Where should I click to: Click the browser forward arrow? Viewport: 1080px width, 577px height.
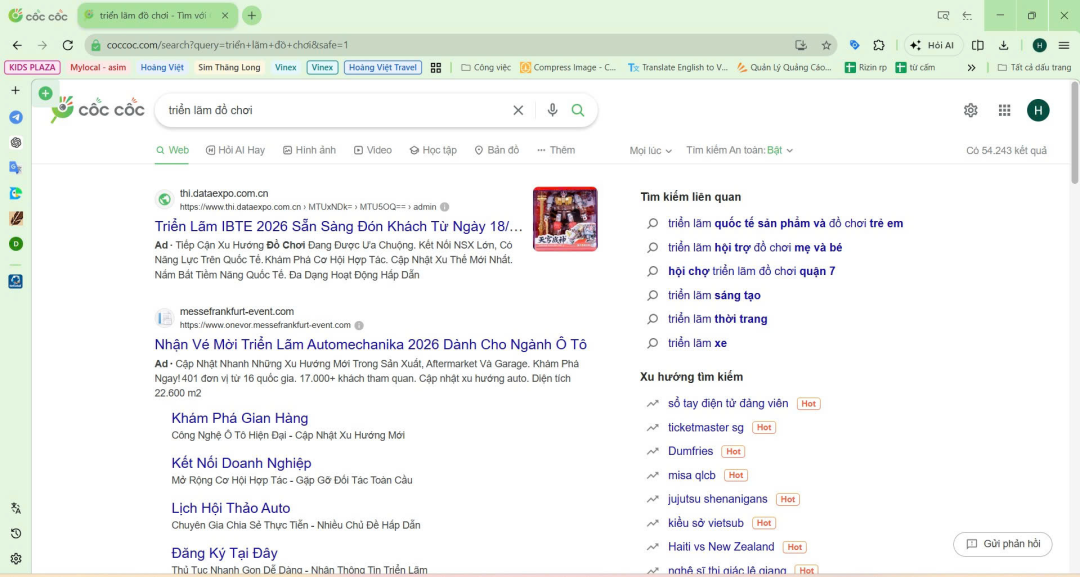[42, 45]
